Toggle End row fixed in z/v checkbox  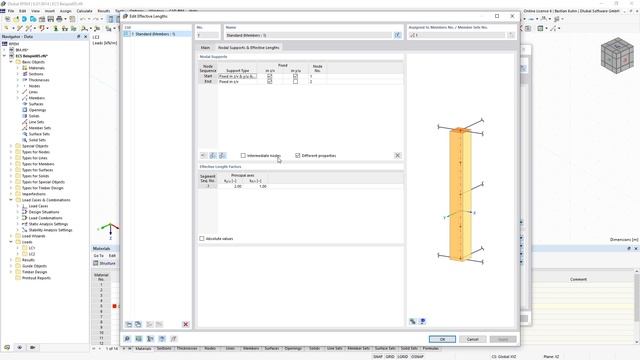(269, 82)
